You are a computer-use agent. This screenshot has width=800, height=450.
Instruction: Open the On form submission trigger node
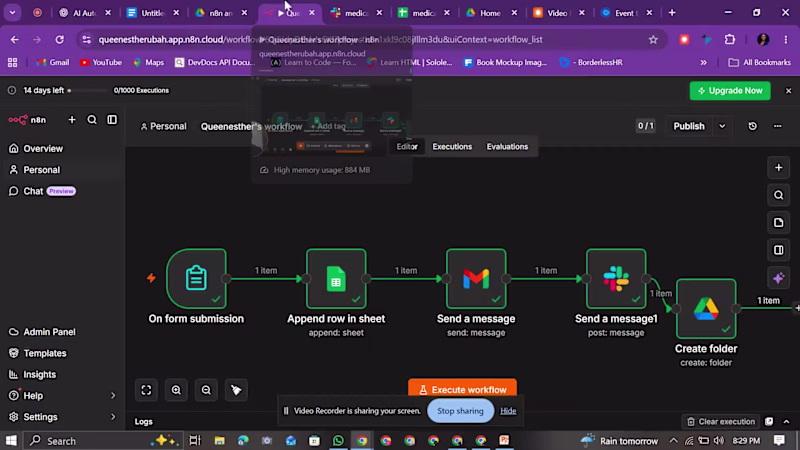196,279
